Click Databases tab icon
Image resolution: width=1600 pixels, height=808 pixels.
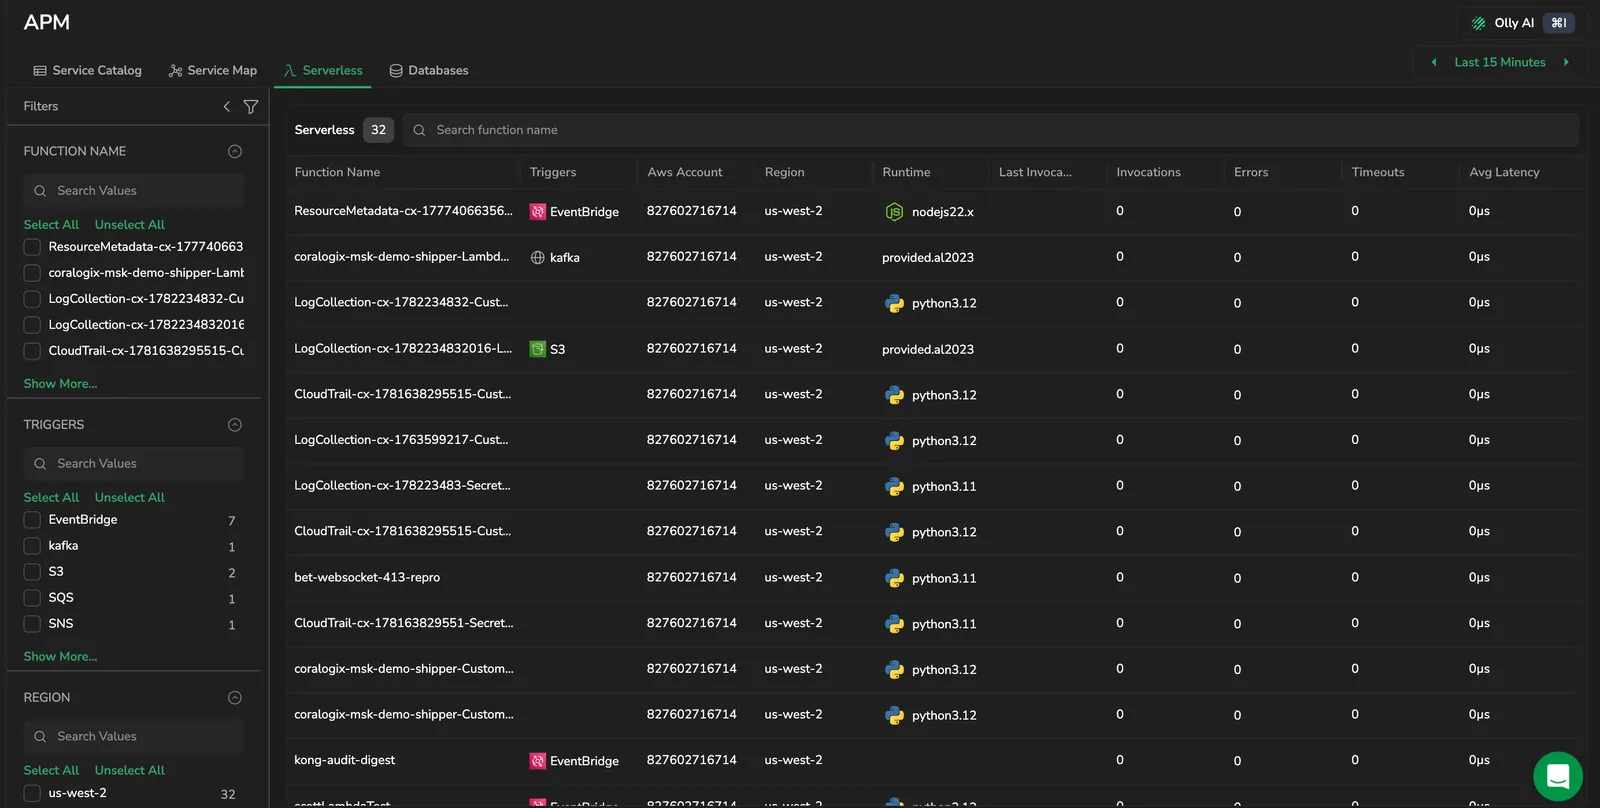pyautogui.click(x=396, y=70)
